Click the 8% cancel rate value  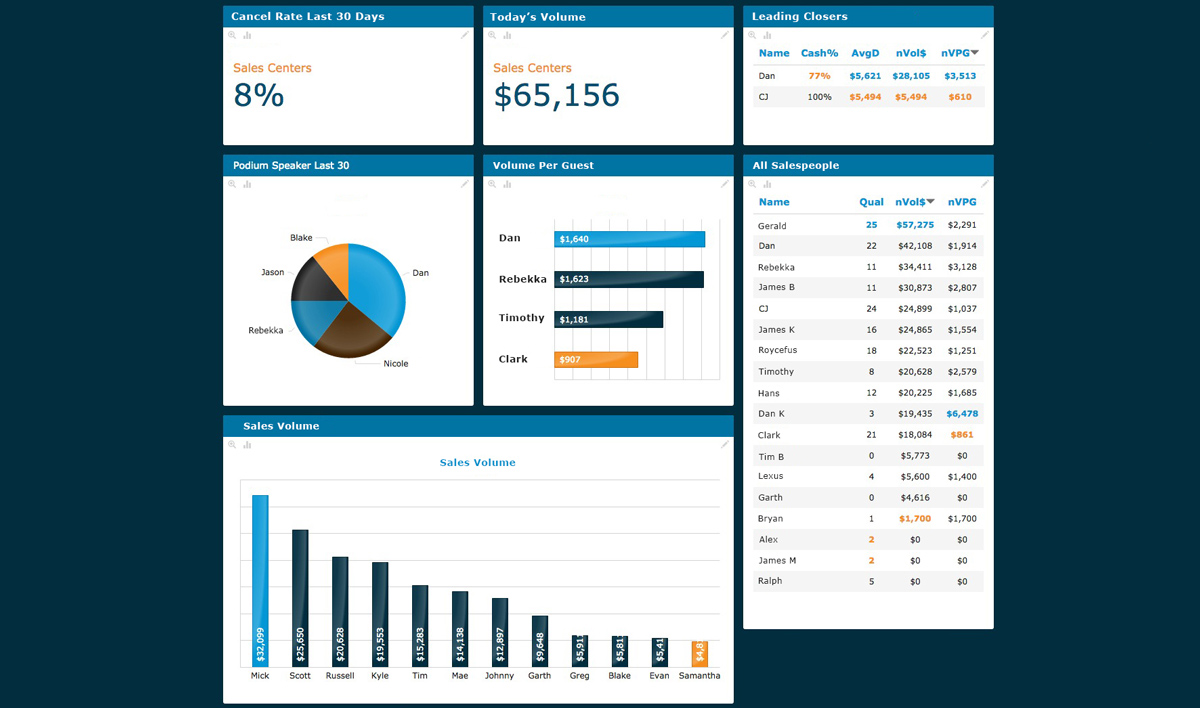coord(259,95)
